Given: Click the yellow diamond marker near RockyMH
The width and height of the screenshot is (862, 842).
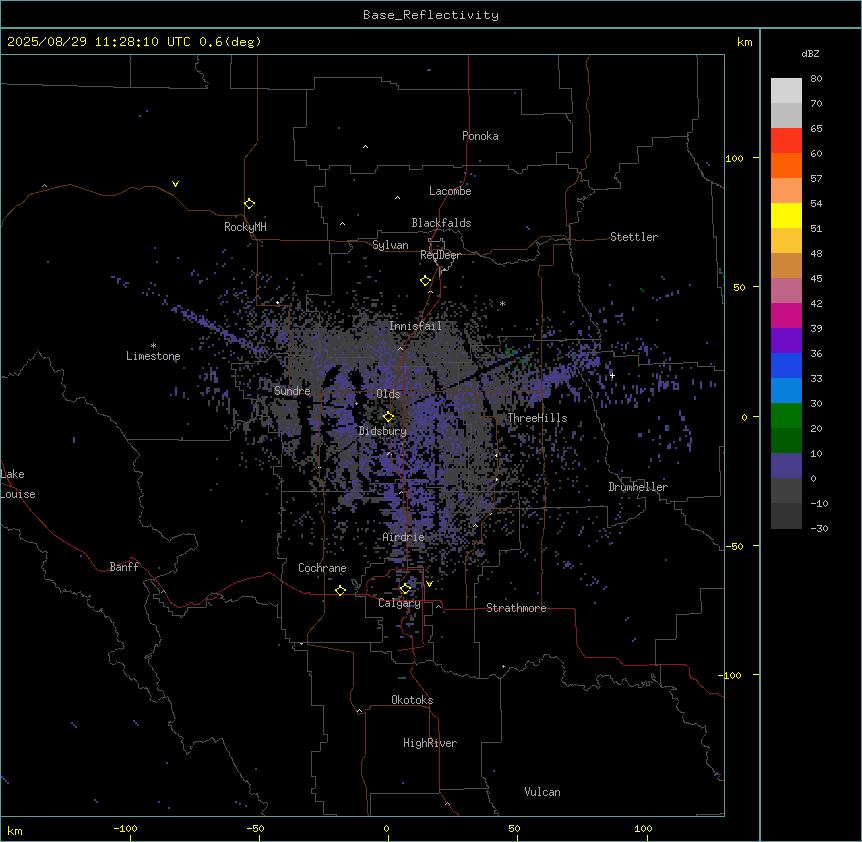Looking at the screenshot, I should pos(250,204).
